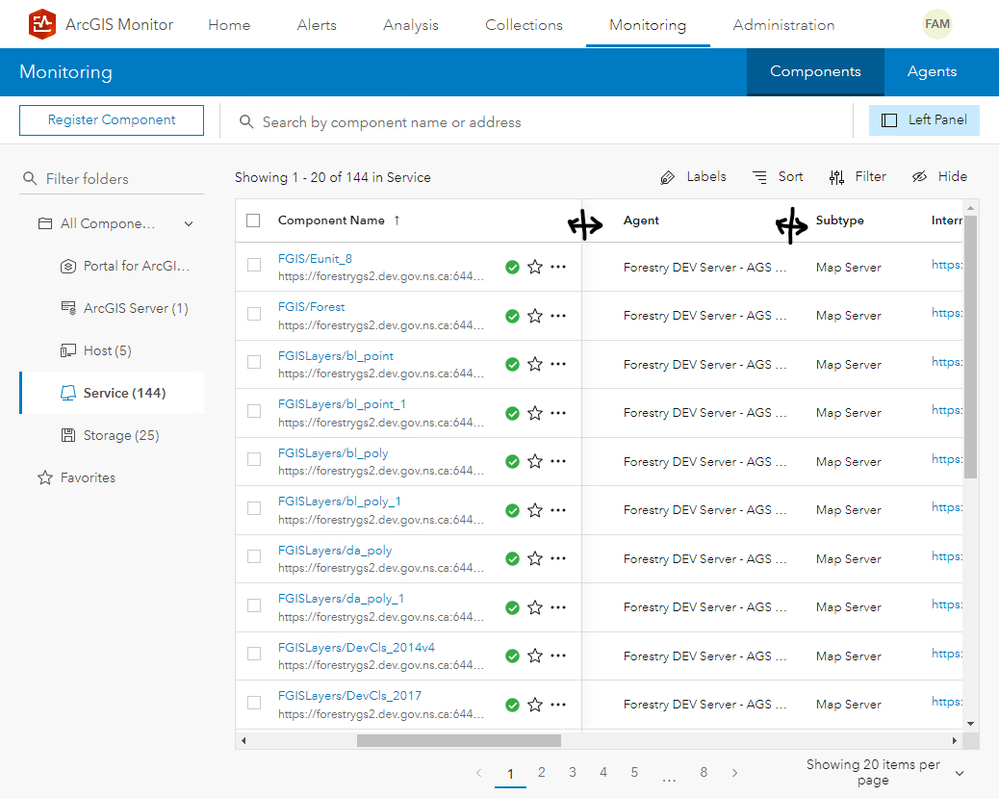Click the Register Component button
Screen dimensions: 999x799
click(111, 120)
